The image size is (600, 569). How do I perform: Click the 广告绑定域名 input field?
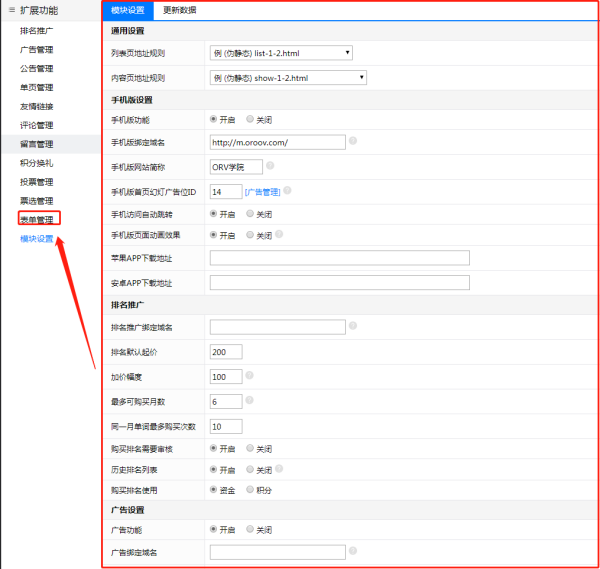click(277, 552)
